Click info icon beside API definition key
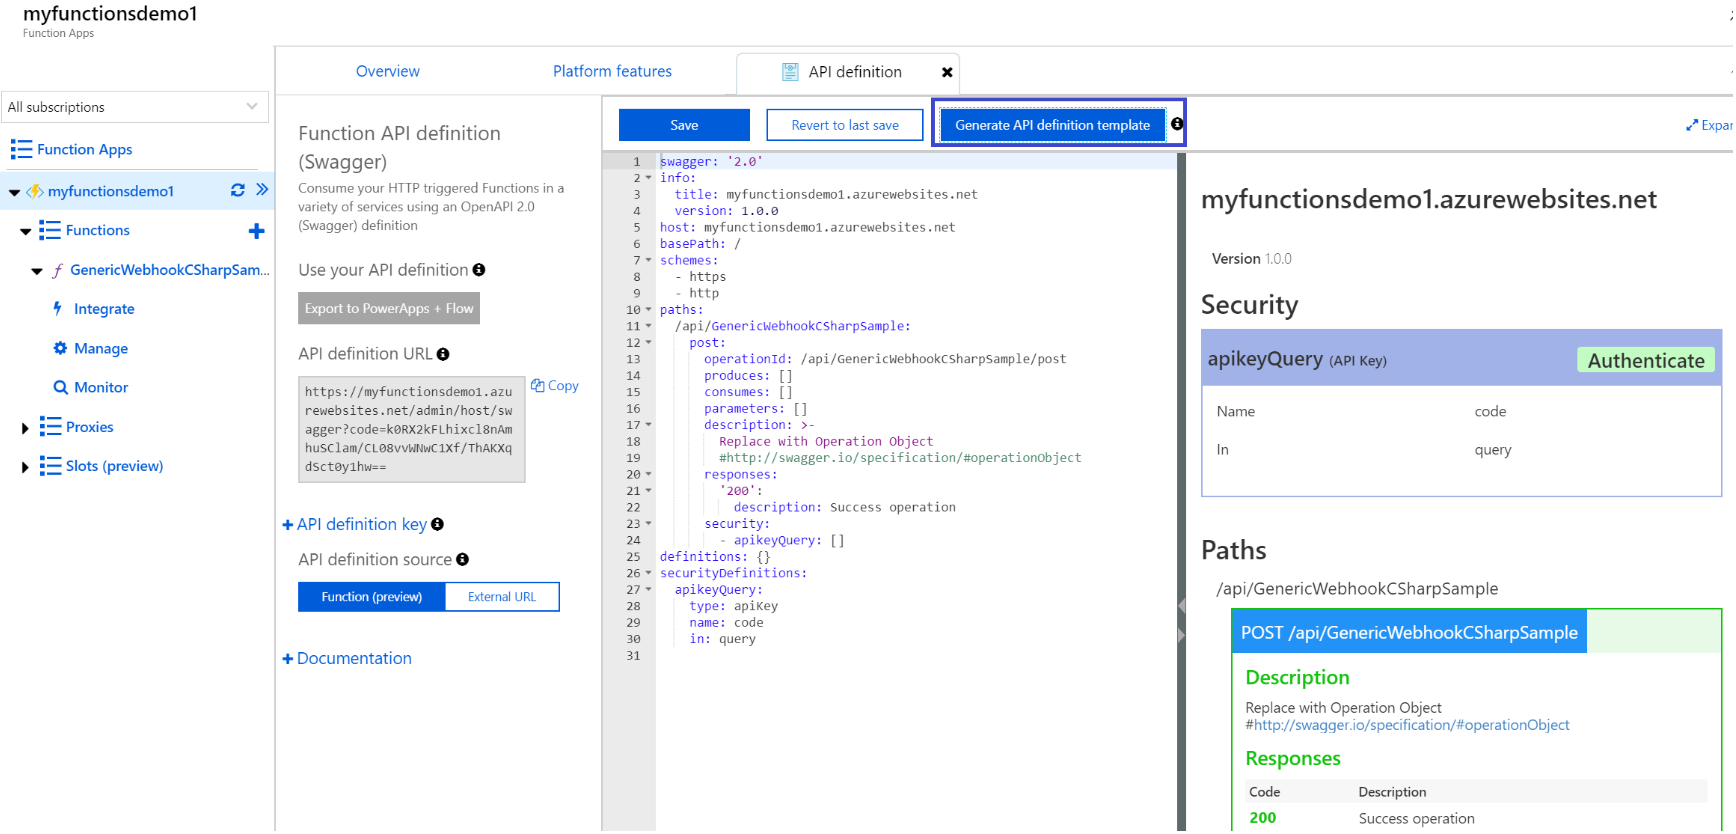The width and height of the screenshot is (1736, 834). tap(437, 524)
